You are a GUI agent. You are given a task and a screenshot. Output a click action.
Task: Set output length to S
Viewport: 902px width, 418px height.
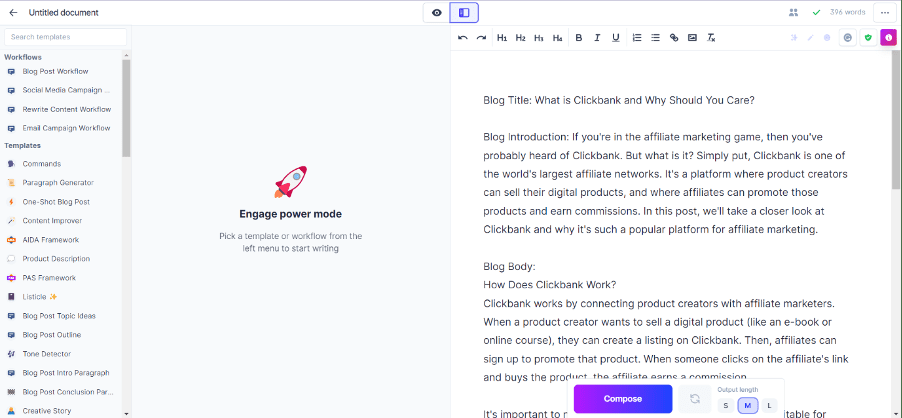click(x=725, y=406)
